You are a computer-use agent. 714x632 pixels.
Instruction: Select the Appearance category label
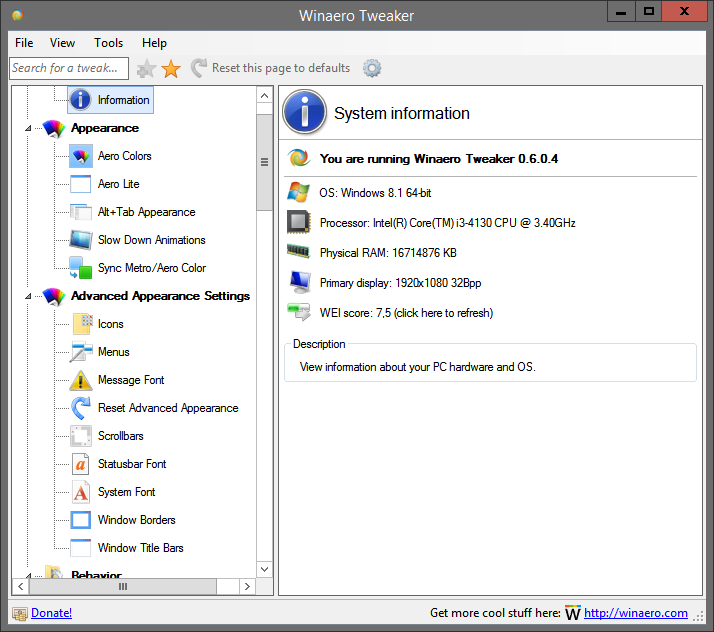(x=105, y=128)
